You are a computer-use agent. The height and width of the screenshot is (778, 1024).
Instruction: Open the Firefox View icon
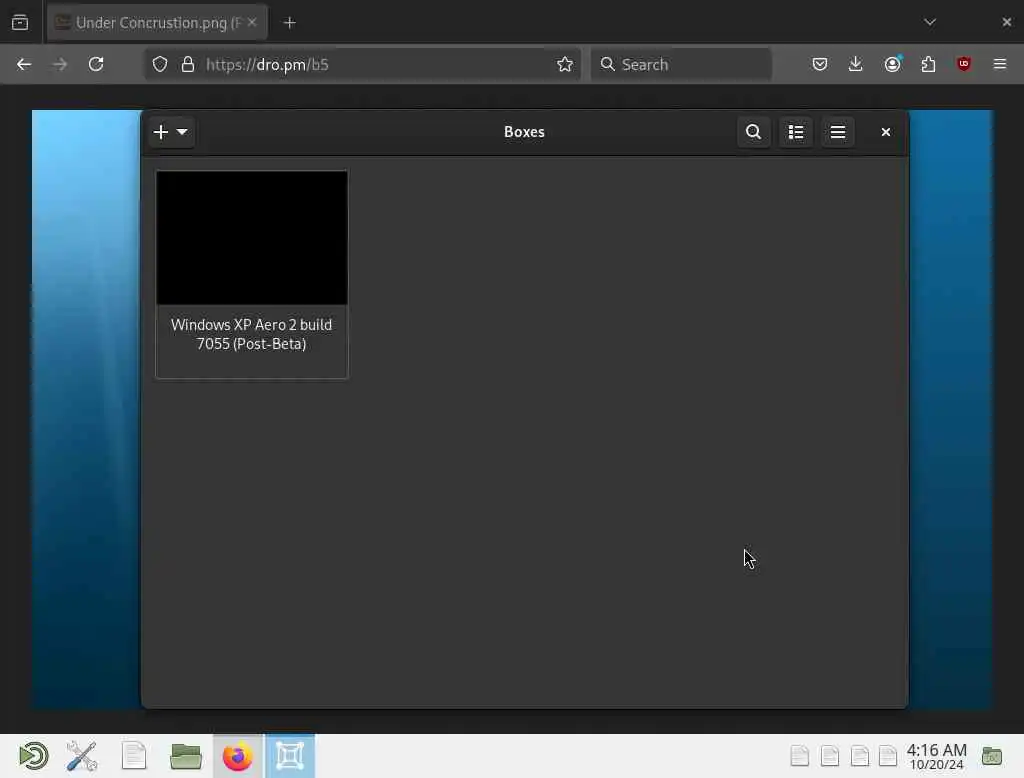tap(20, 23)
